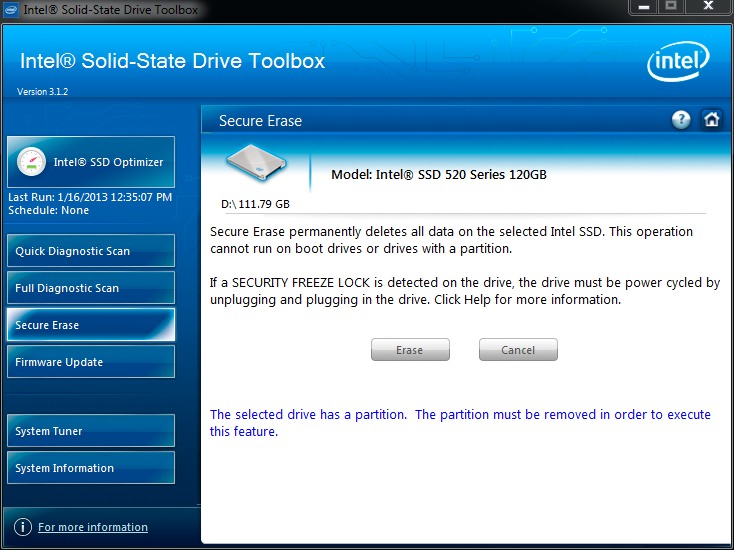This screenshot has height=550, width=734.
Task: Follow the 'For more information' link
Action: (x=93, y=527)
